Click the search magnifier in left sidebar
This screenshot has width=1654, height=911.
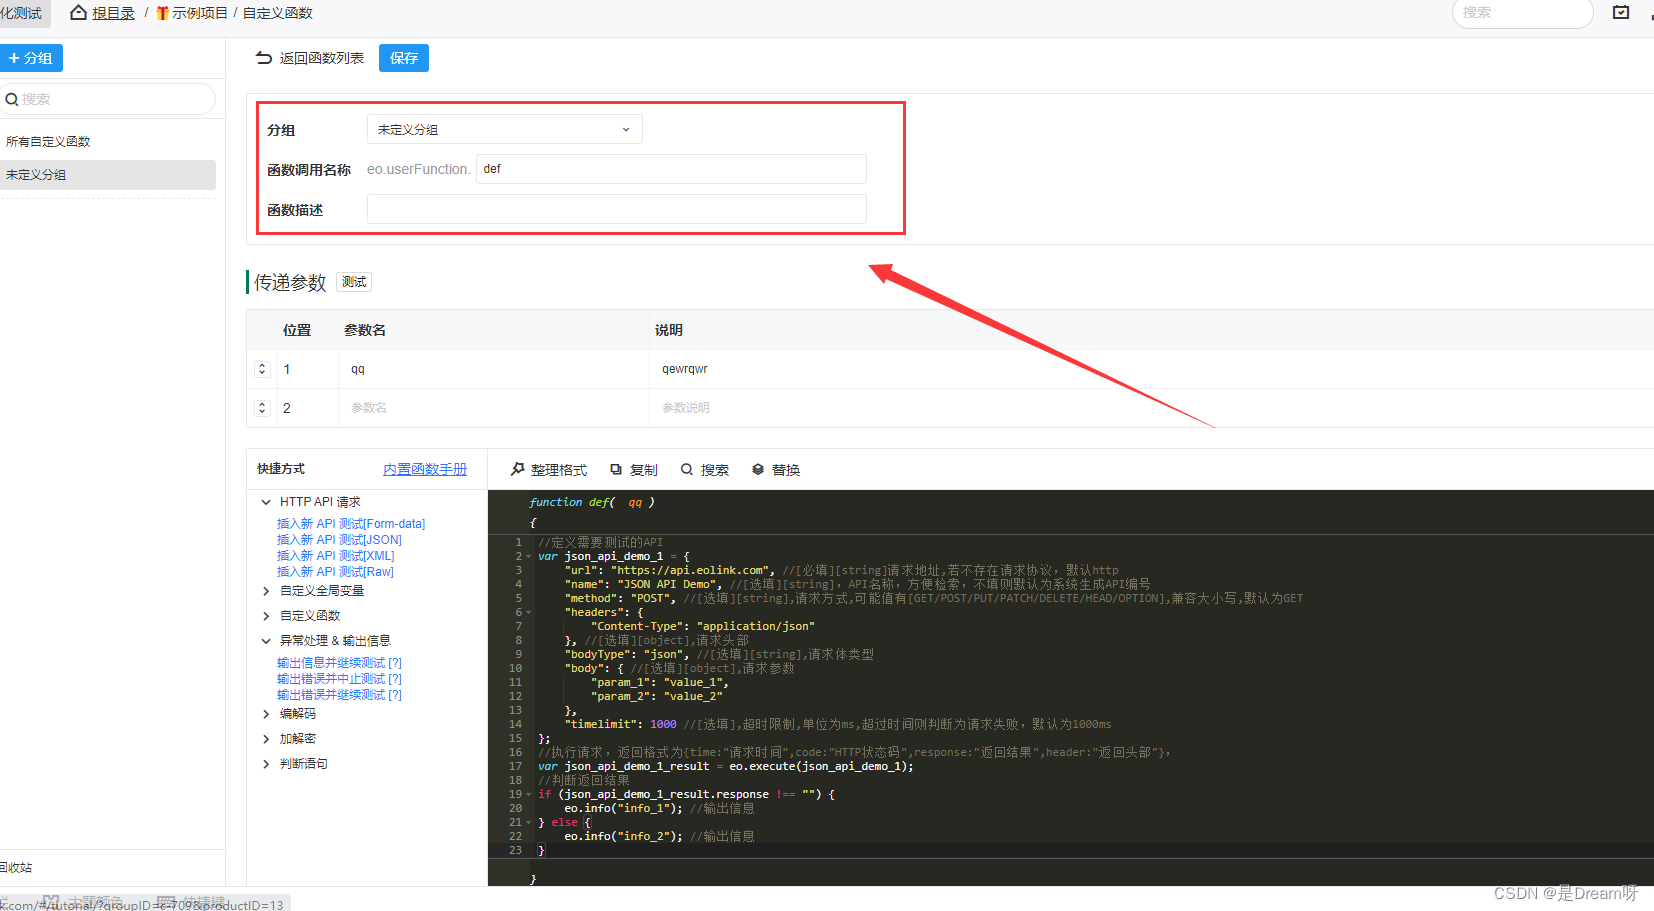click(12, 99)
